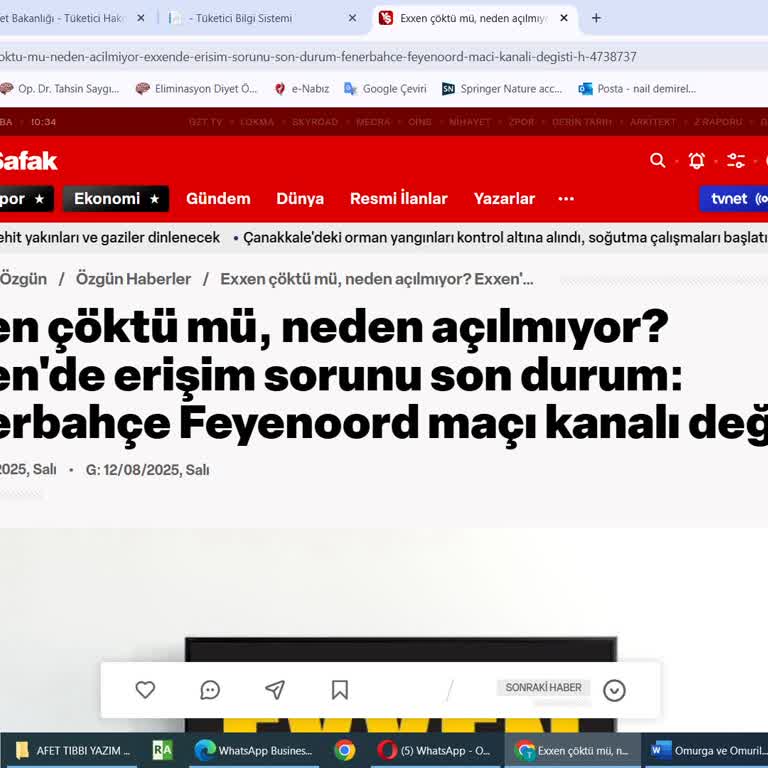
Task: Click the Yeni Şafak logo
Action: coord(28,161)
